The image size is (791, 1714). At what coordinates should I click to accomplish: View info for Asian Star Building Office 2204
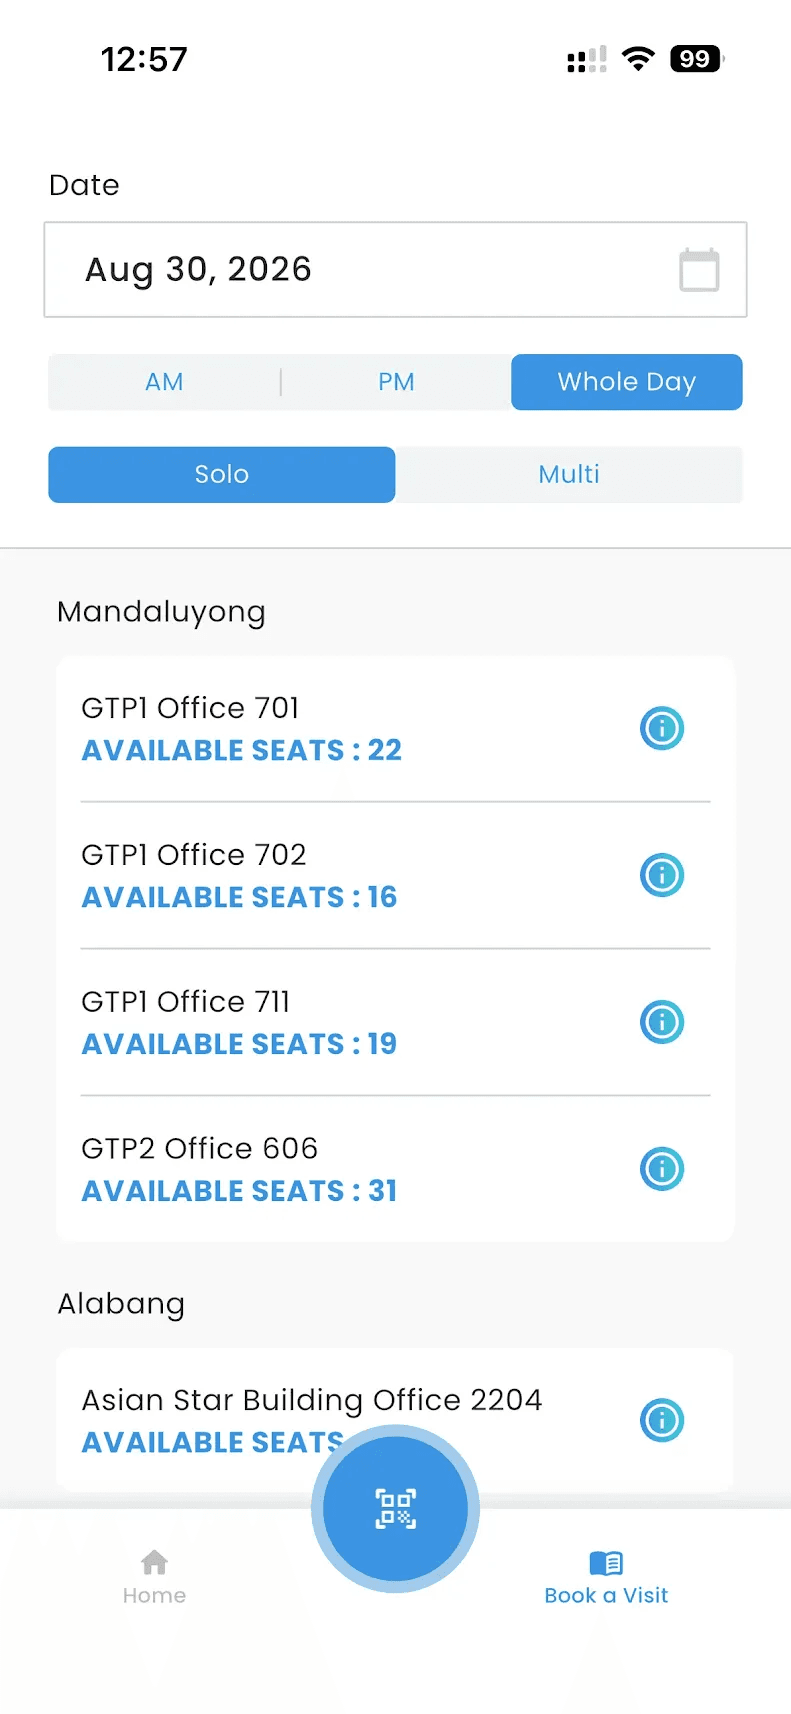pos(662,1420)
